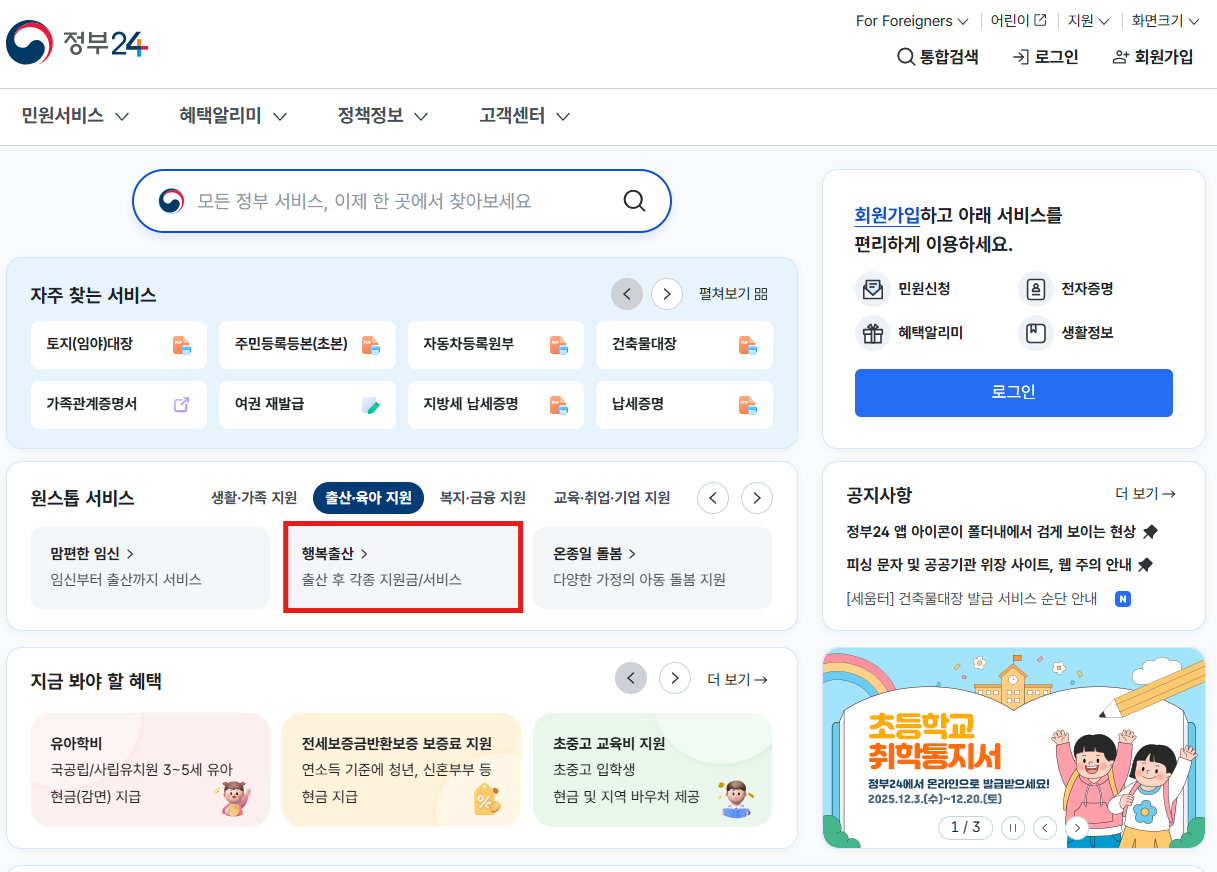Click 더 보기 next to 지금 봐야 할 혜택
The height and width of the screenshot is (872, 1217).
(737, 680)
